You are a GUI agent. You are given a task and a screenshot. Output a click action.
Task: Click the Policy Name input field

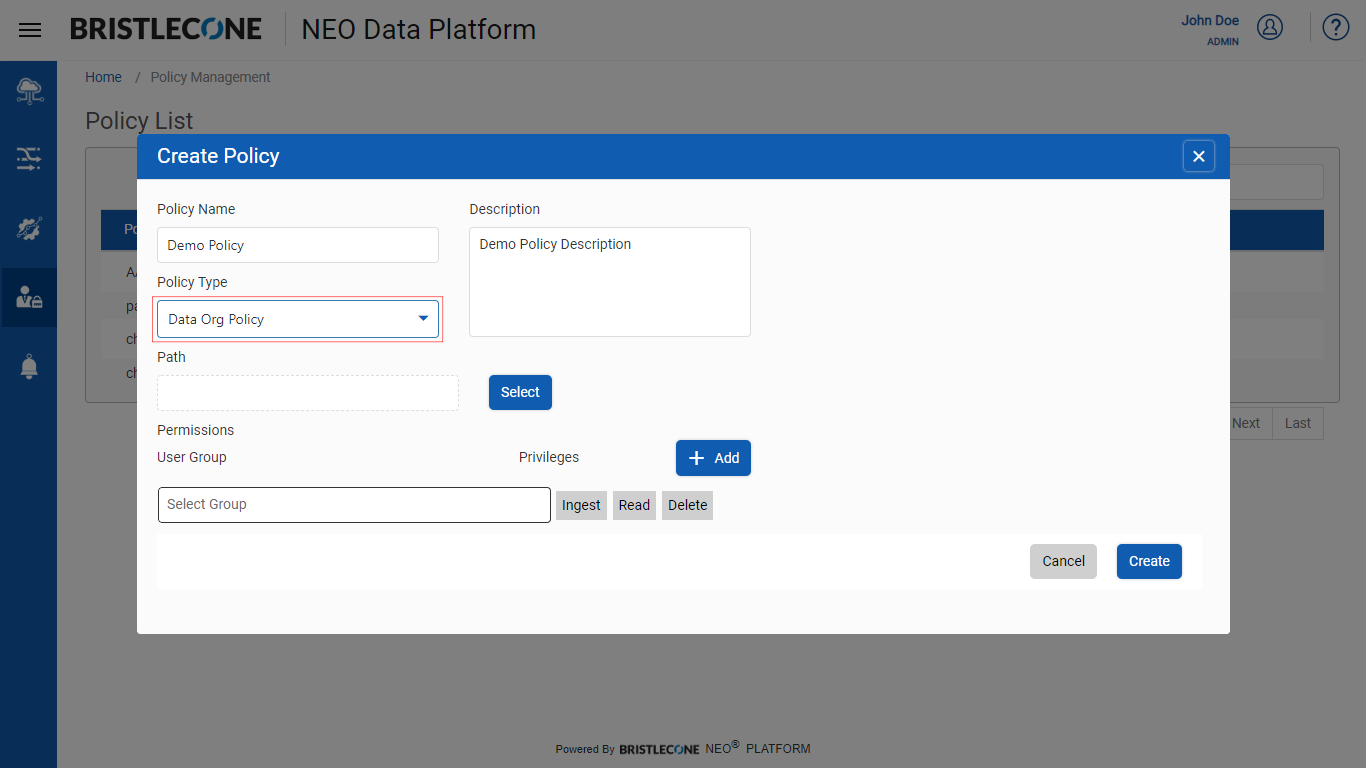pyautogui.click(x=298, y=245)
